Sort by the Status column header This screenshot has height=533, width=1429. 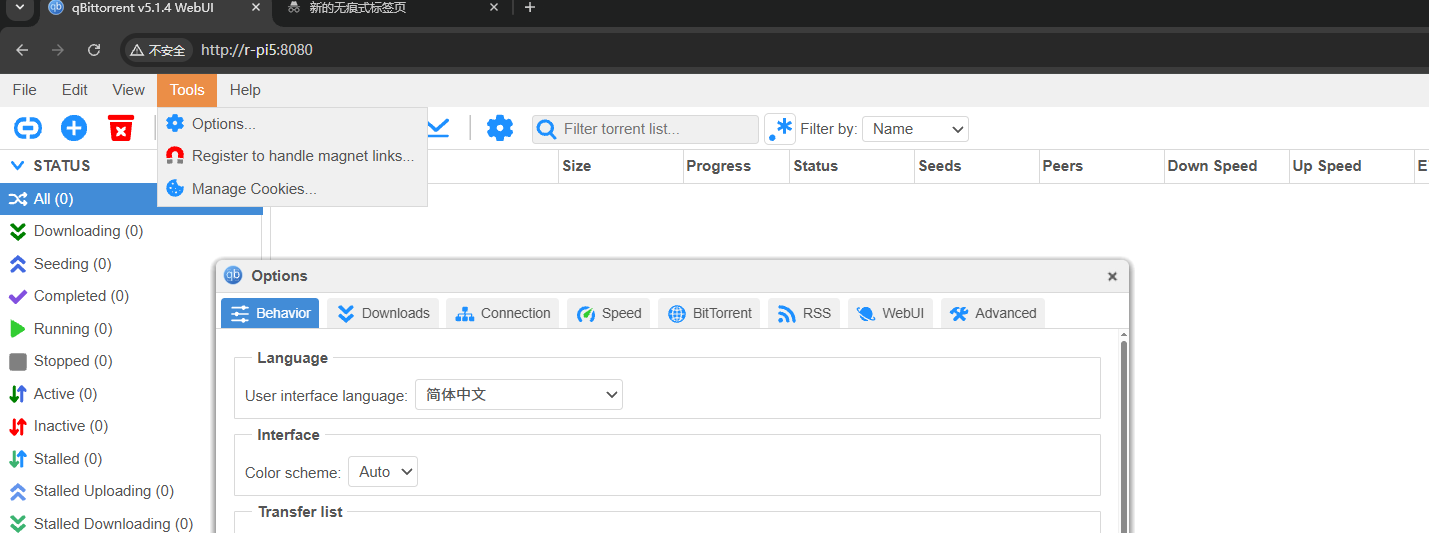[852, 166]
